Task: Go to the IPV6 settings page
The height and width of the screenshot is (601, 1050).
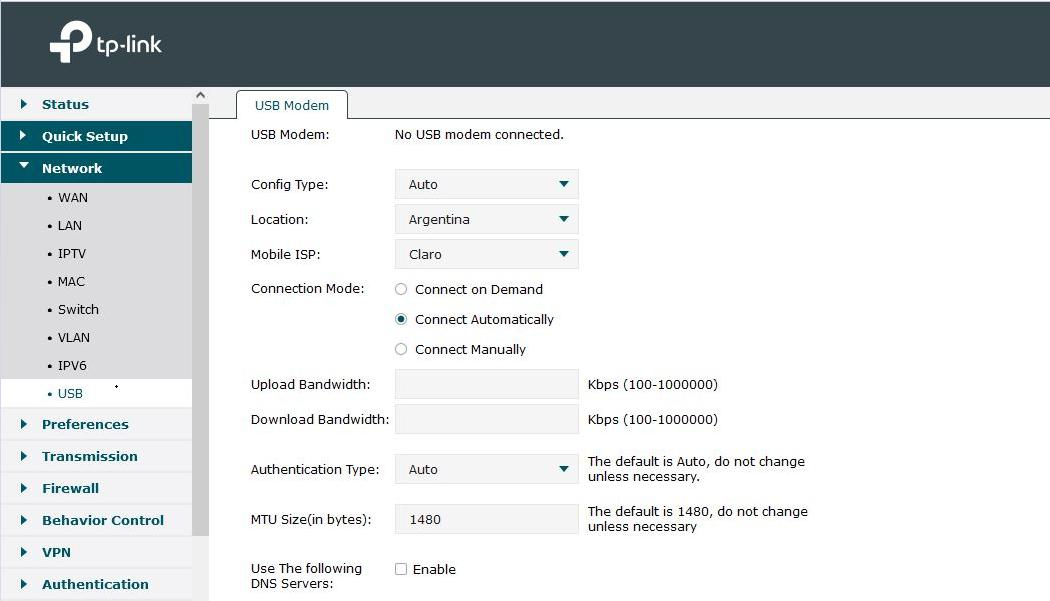Action: pyautogui.click(x=72, y=366)
